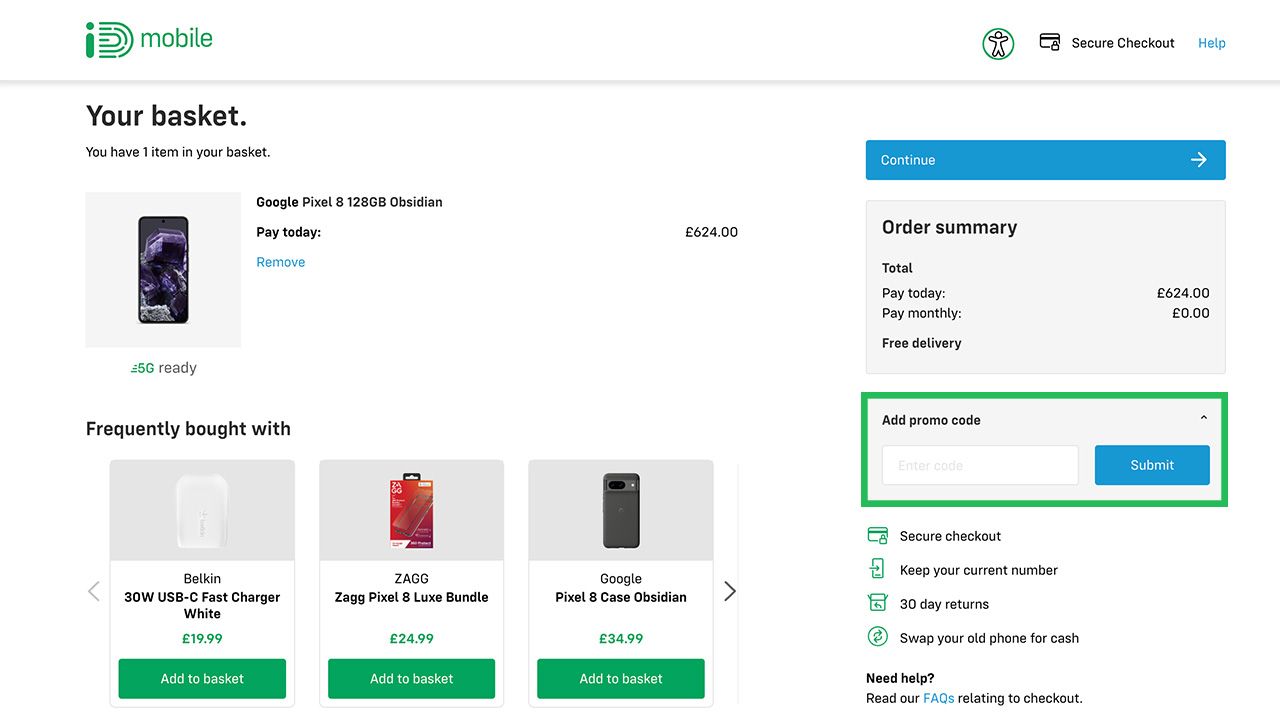The image size is (1280, 720).
Task: Click the iD Mobile logo
Action: click(149, 40)
